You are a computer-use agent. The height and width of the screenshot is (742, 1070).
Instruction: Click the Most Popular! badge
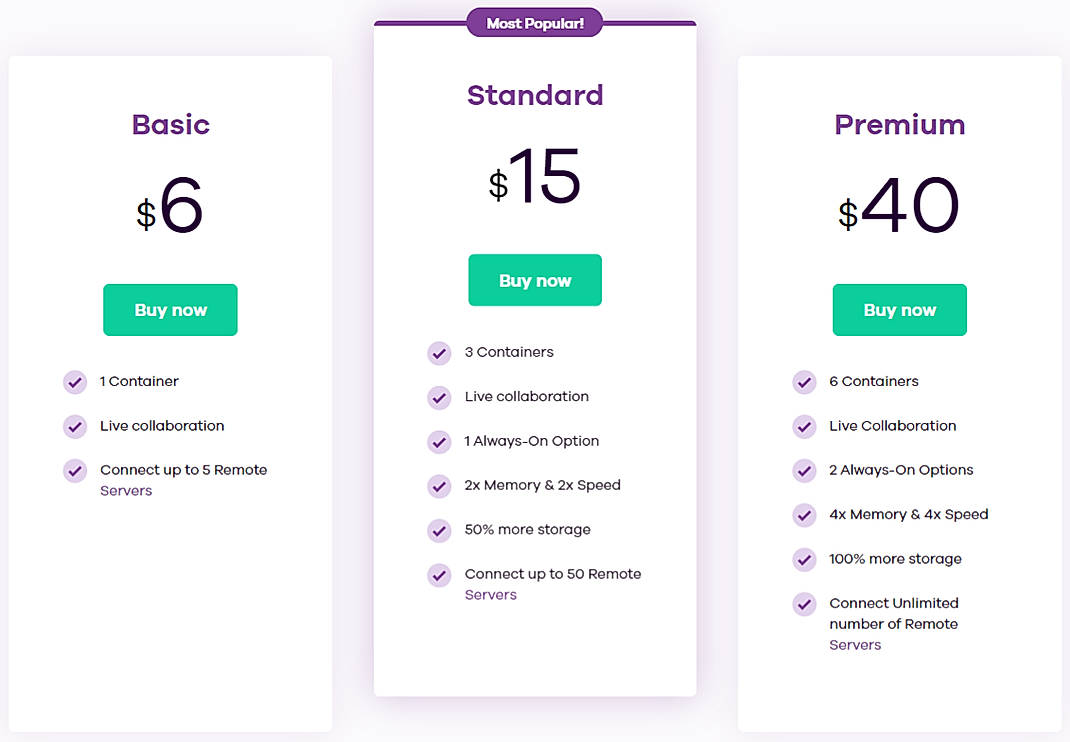click(x=534, y=21)
